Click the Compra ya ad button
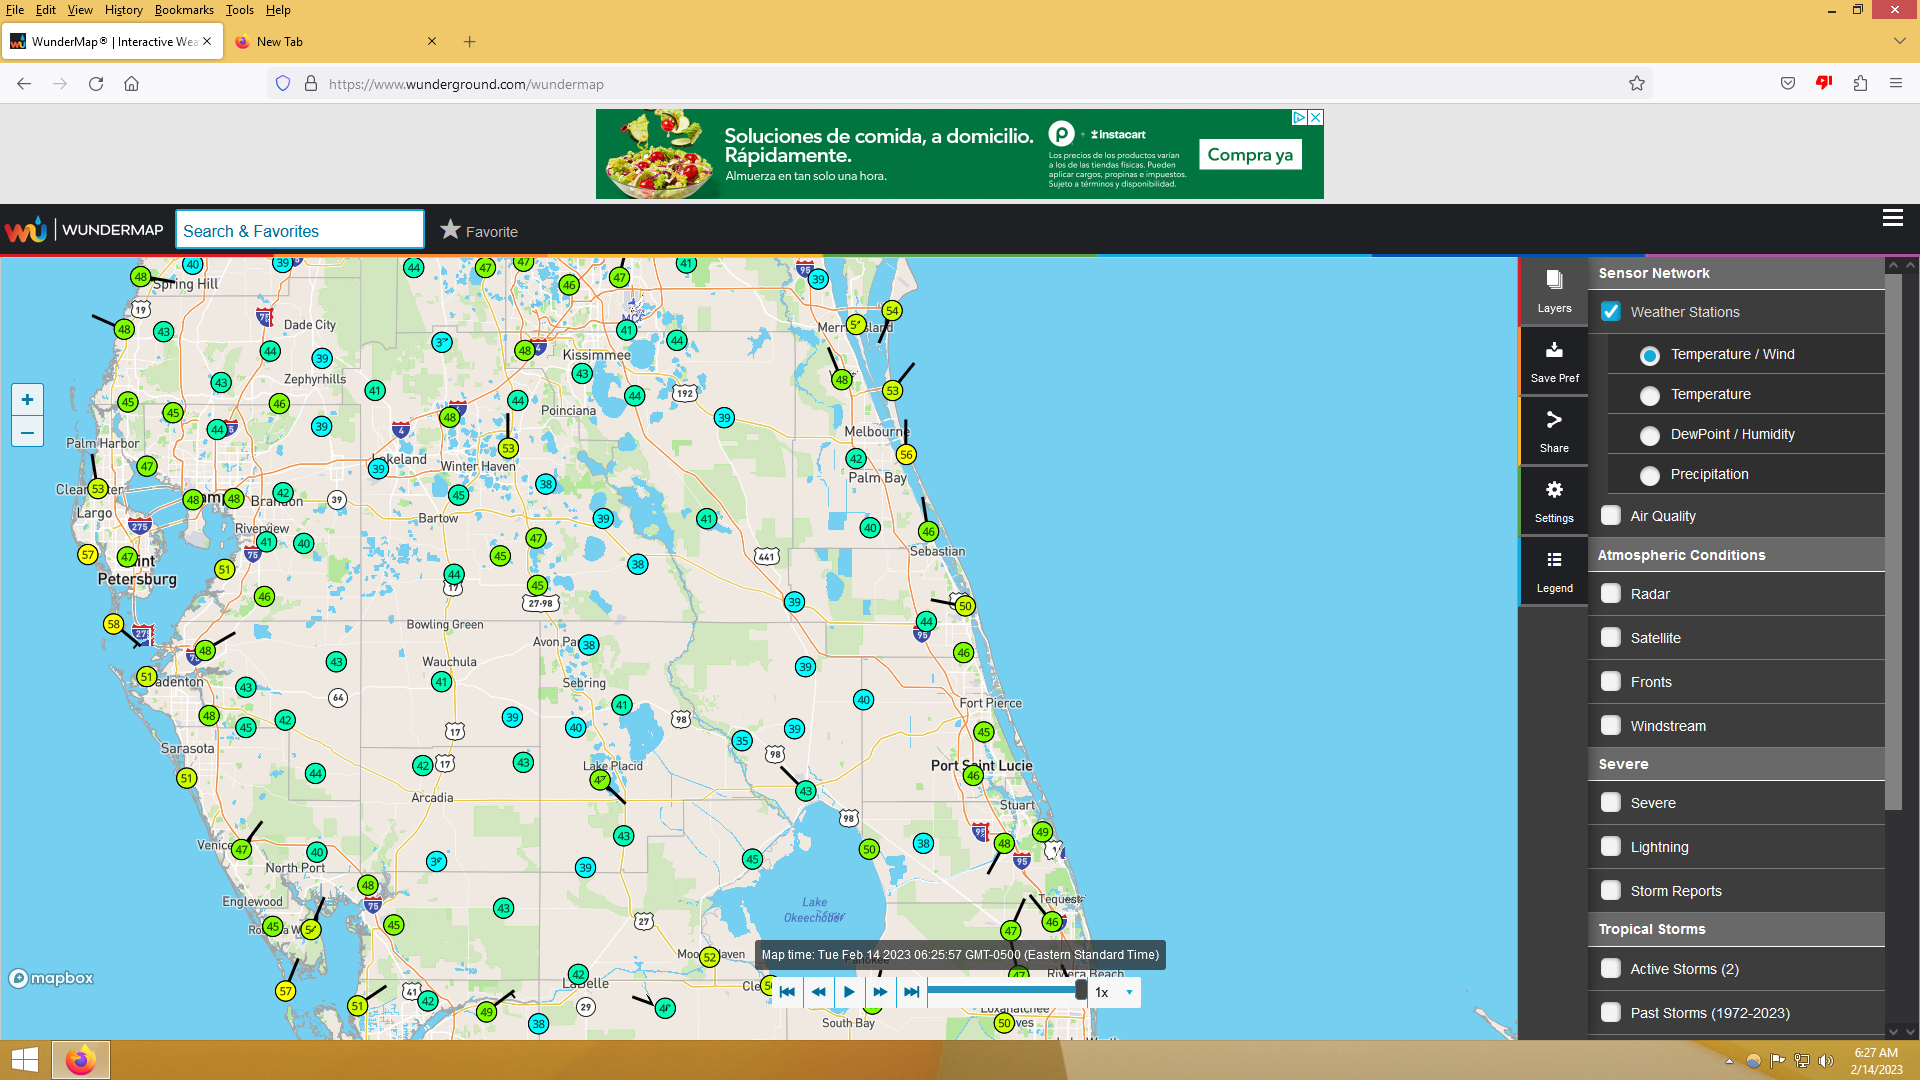The height and width of the screenshot is (1080, 1920). [x=1250, y=154]
